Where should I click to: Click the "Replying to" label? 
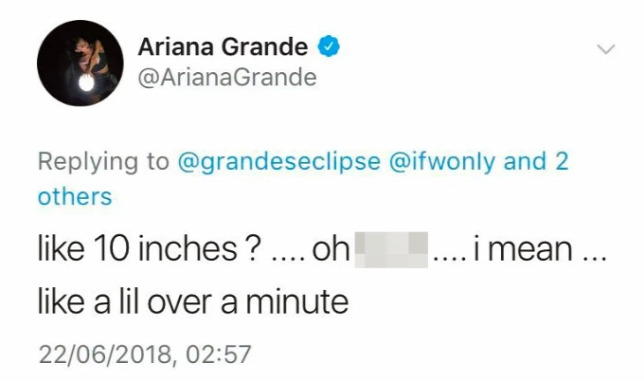click(x=104, y=162)
